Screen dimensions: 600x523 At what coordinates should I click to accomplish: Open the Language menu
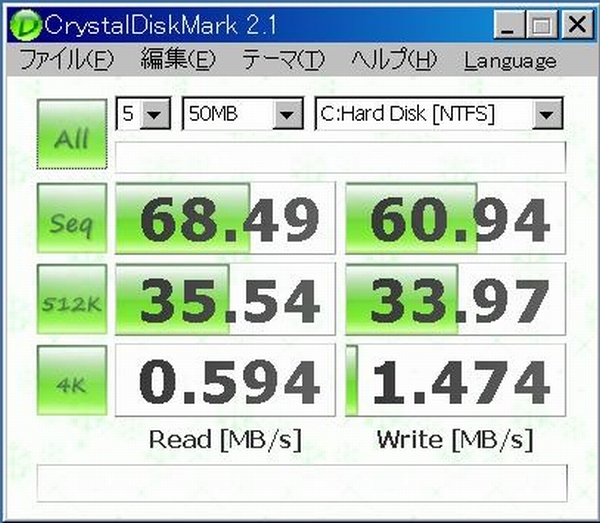(510, 61)
